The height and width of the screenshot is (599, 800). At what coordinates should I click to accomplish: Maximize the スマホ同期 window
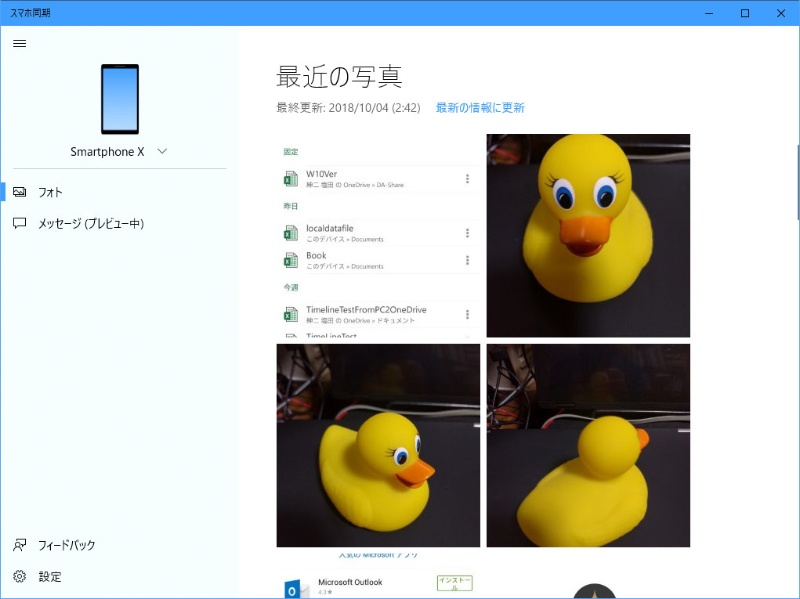[x=745, y=13]
